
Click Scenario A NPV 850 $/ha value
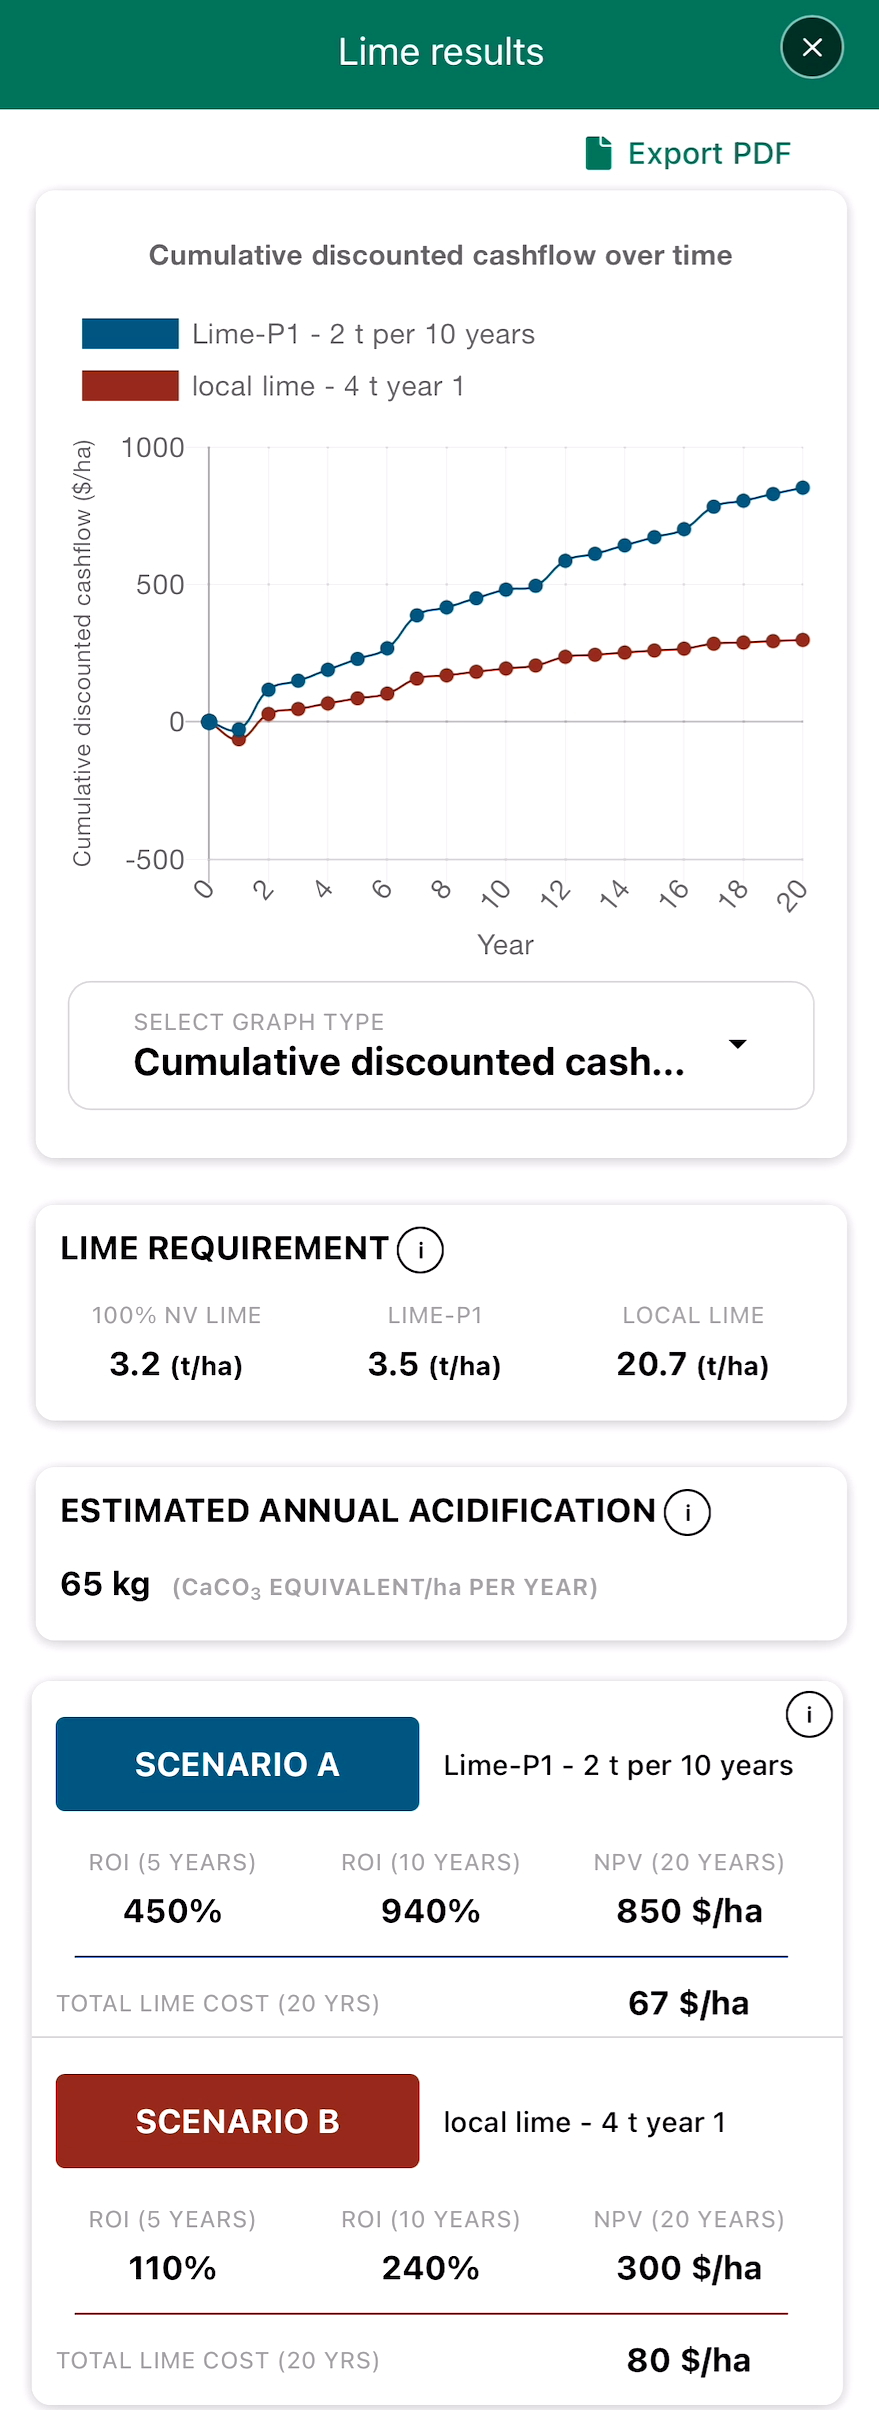point(689,1911)
